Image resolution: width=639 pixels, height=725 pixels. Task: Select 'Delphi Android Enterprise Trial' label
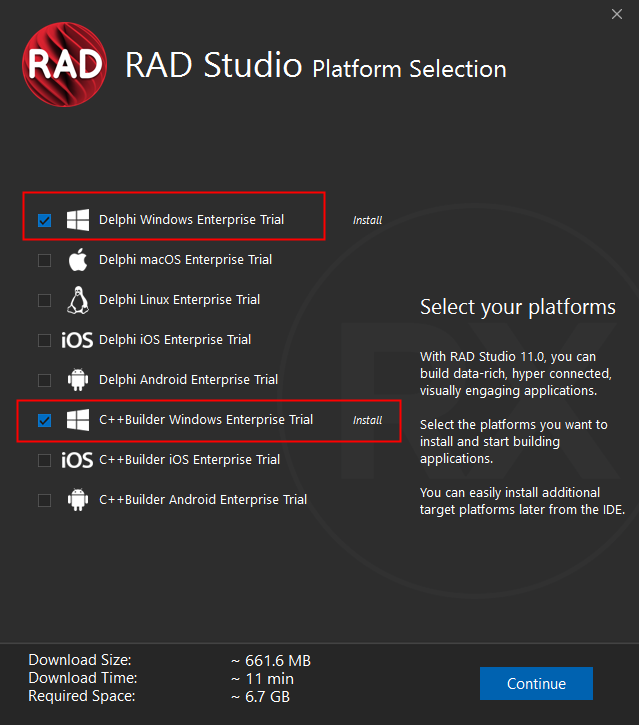(x=189, y=380)
